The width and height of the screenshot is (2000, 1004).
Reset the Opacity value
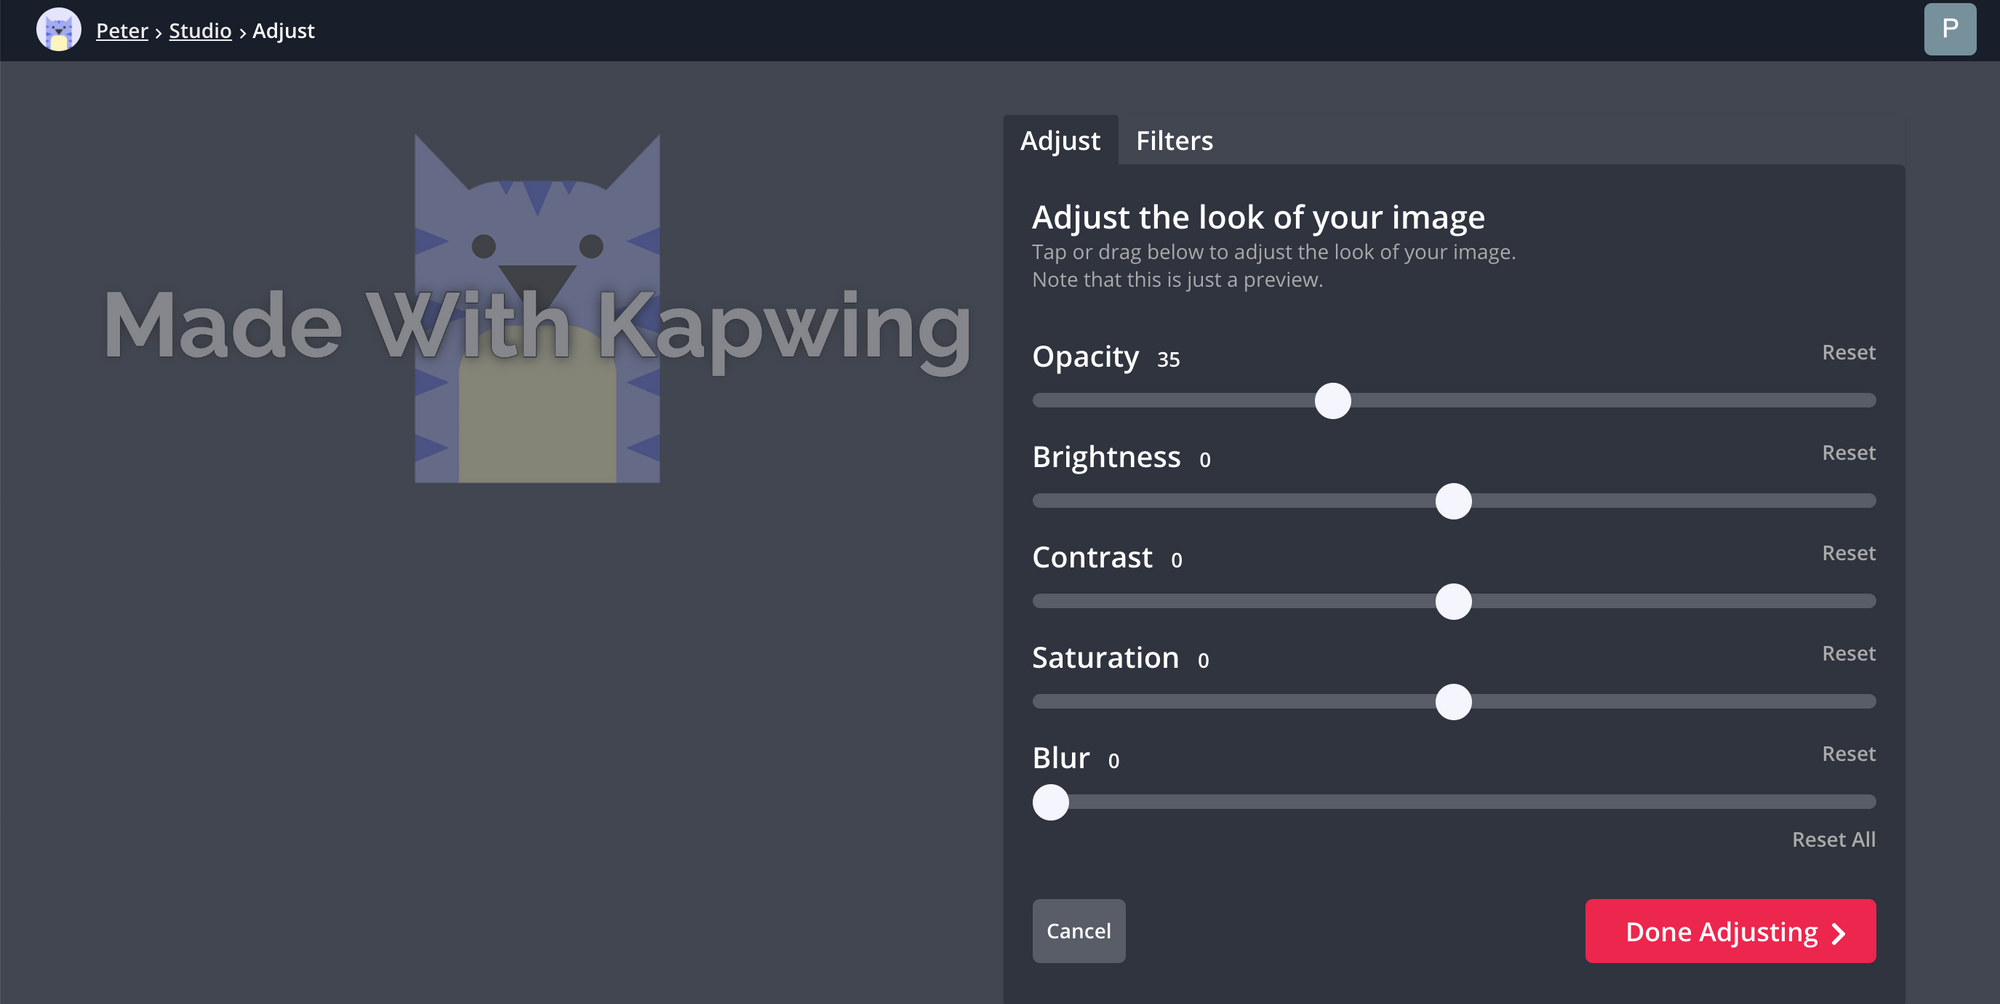(1848, 353)
